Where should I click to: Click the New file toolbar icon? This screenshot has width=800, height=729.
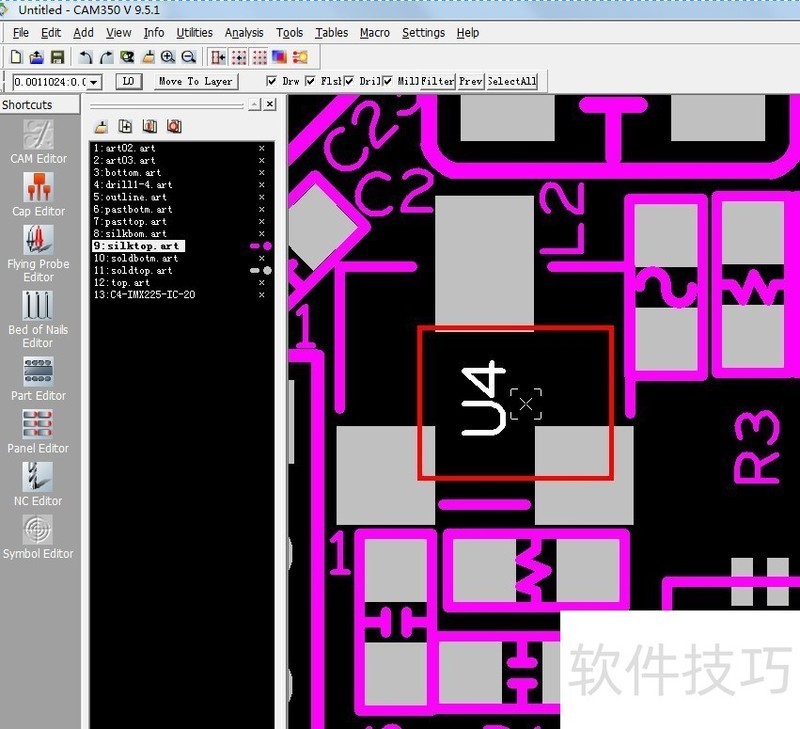point(16,57)
